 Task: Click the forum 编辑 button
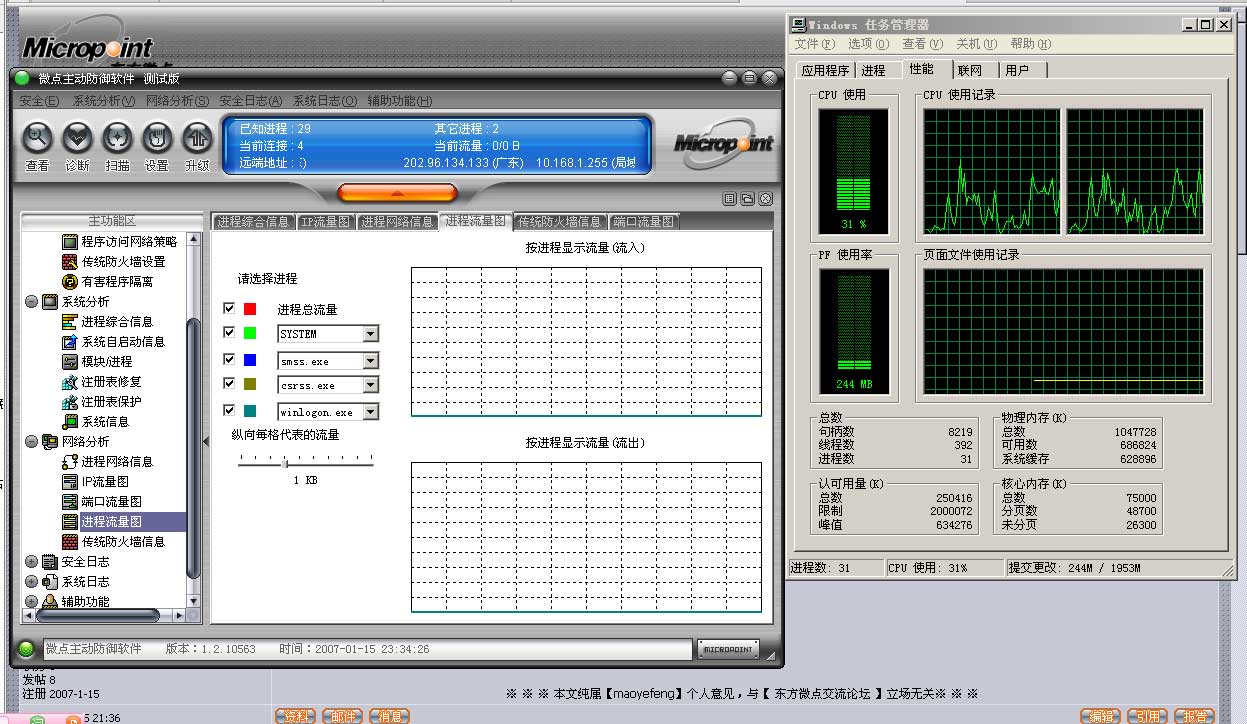(1101, 716)
